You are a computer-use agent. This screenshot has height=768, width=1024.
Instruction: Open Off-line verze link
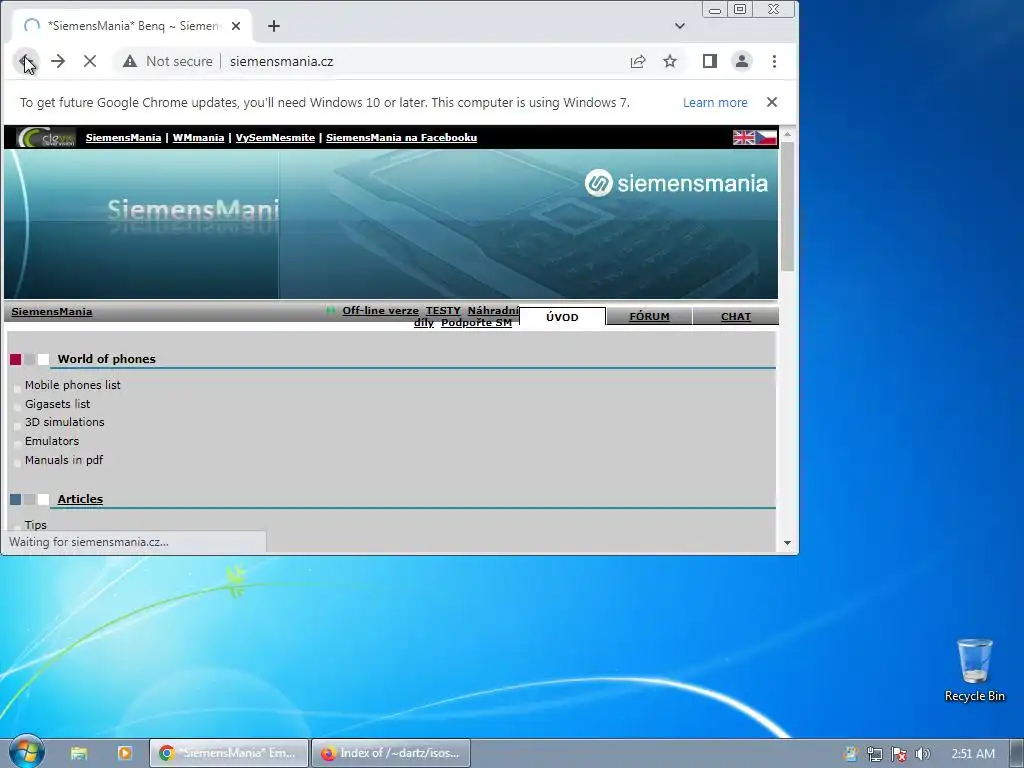point(381,311)
